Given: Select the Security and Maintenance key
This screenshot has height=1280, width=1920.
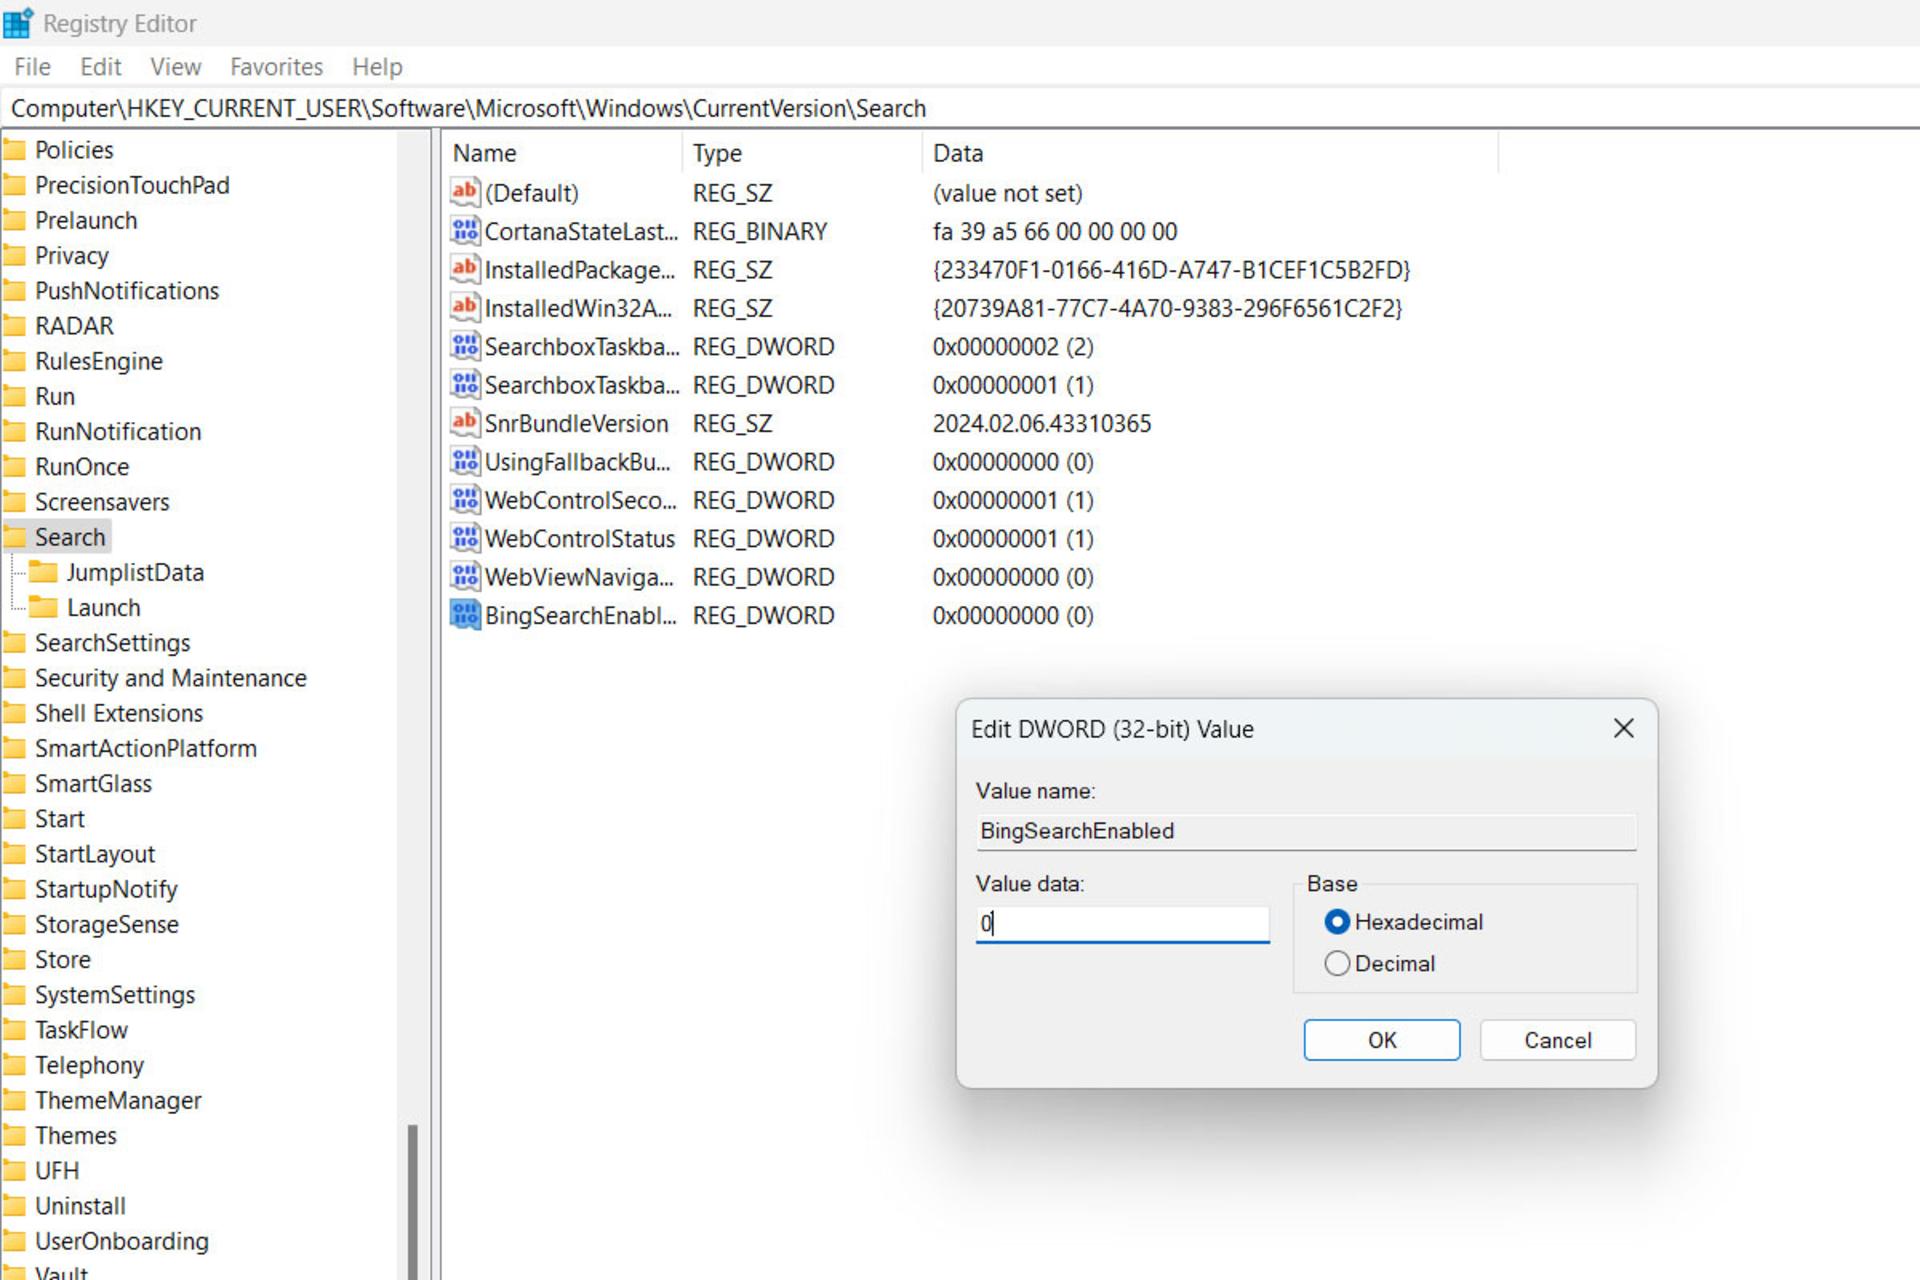Looking at the screenshot, I should coord(171,678).
